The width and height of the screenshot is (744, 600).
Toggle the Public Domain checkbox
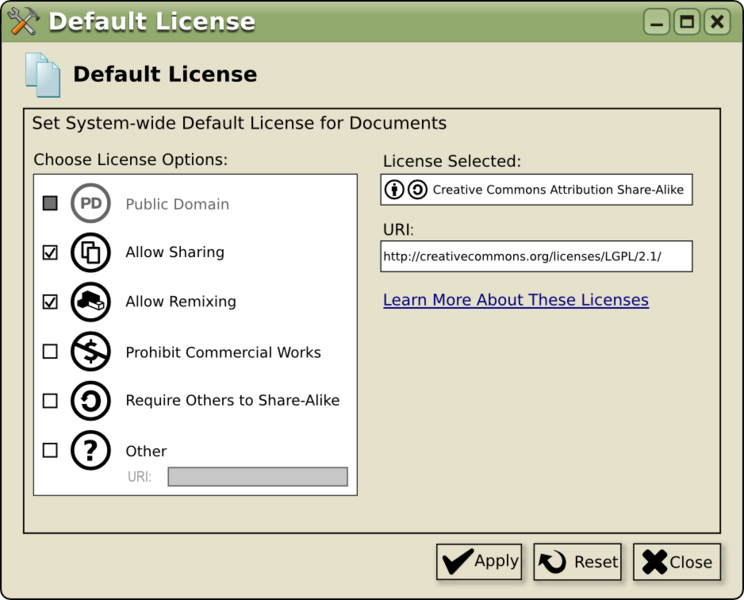pyautogui.click(x=50, y=203)
